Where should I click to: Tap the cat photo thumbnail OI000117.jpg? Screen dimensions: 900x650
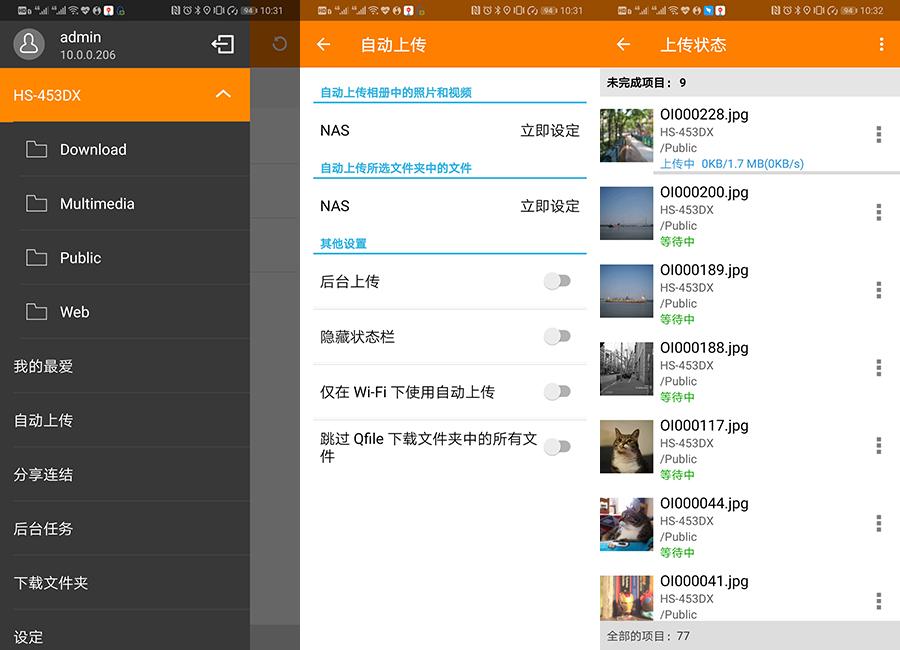pos(626,446)
